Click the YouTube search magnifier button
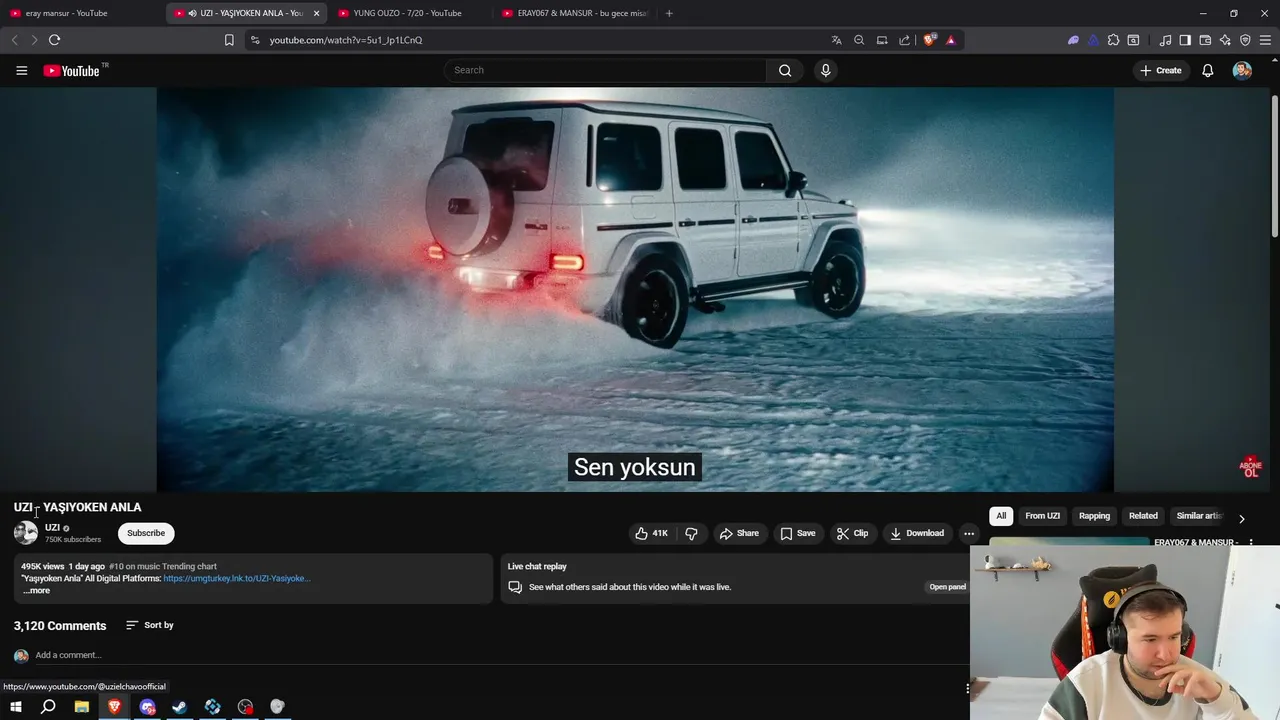 pyautogui.click(x=785, y=70)
